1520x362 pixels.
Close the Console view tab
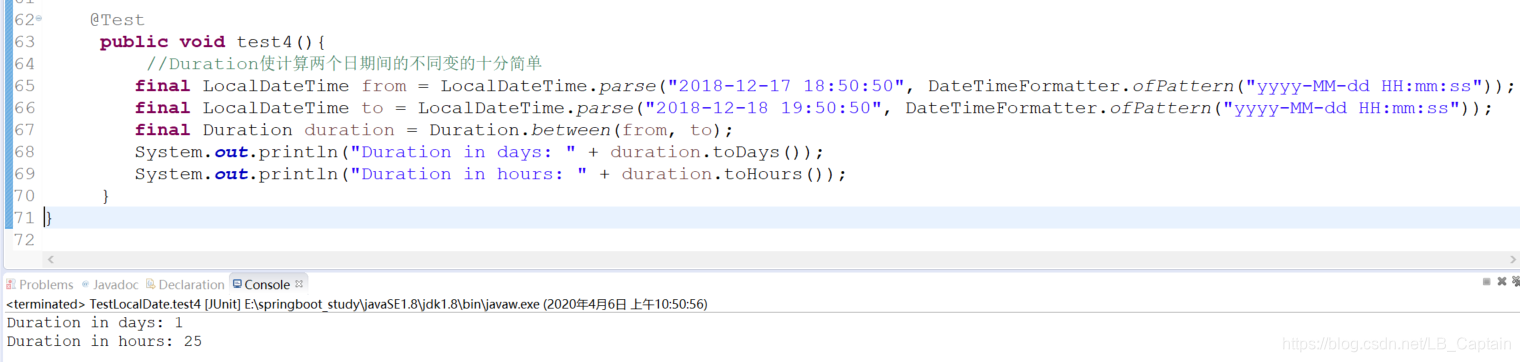(299, 284)
